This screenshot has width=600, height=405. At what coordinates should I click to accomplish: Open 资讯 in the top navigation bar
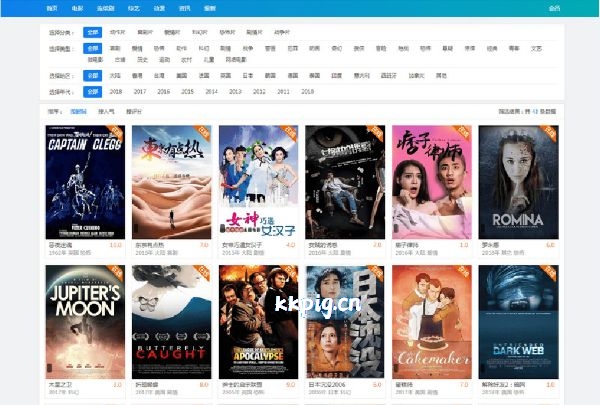coord(184,8)
